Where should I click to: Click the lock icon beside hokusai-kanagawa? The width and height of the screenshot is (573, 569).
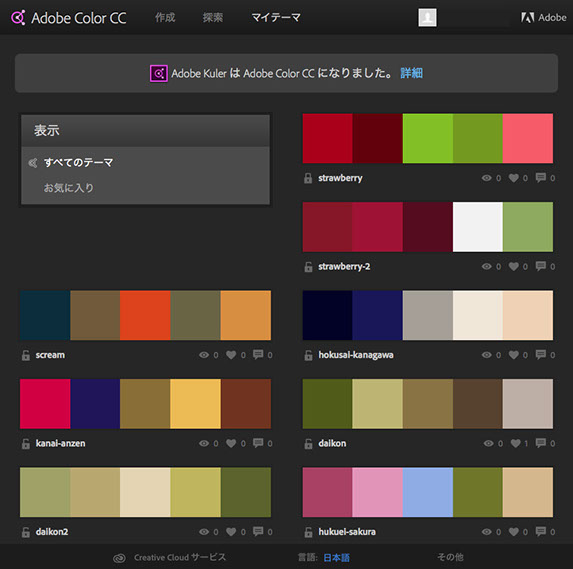point(308,355)
